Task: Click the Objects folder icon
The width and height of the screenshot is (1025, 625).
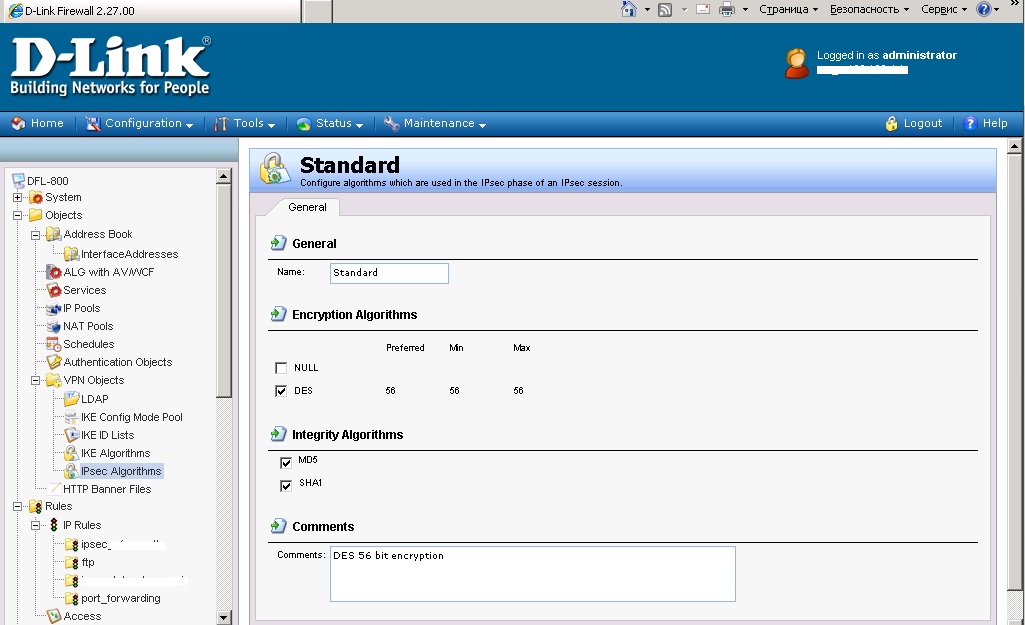Action: 36,215
